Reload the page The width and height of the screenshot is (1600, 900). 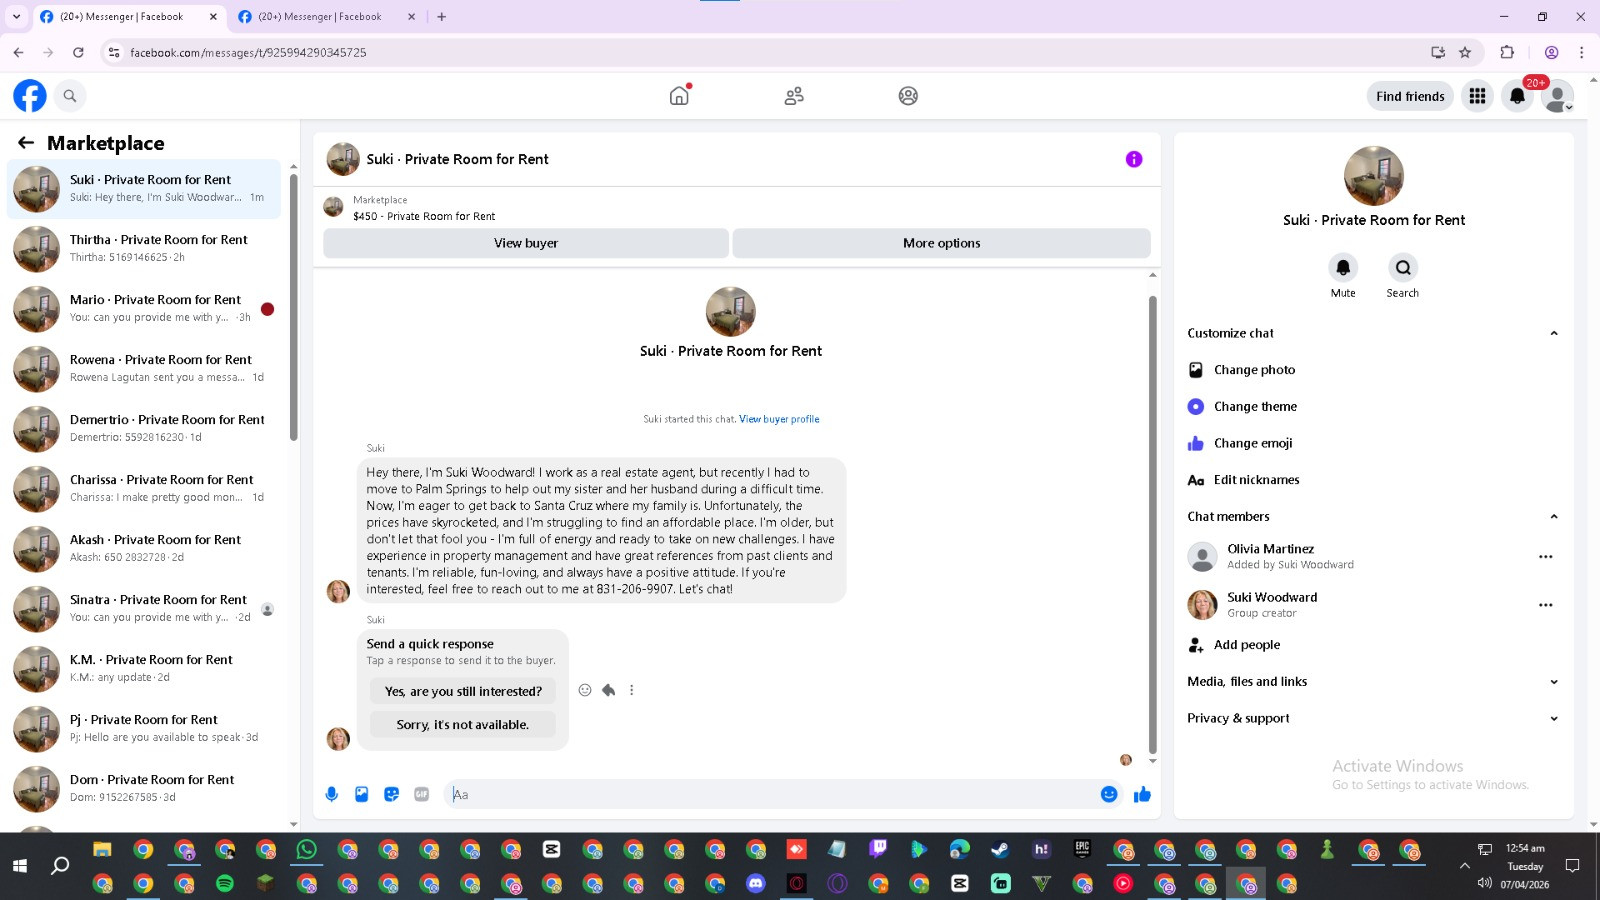point(78,52)
